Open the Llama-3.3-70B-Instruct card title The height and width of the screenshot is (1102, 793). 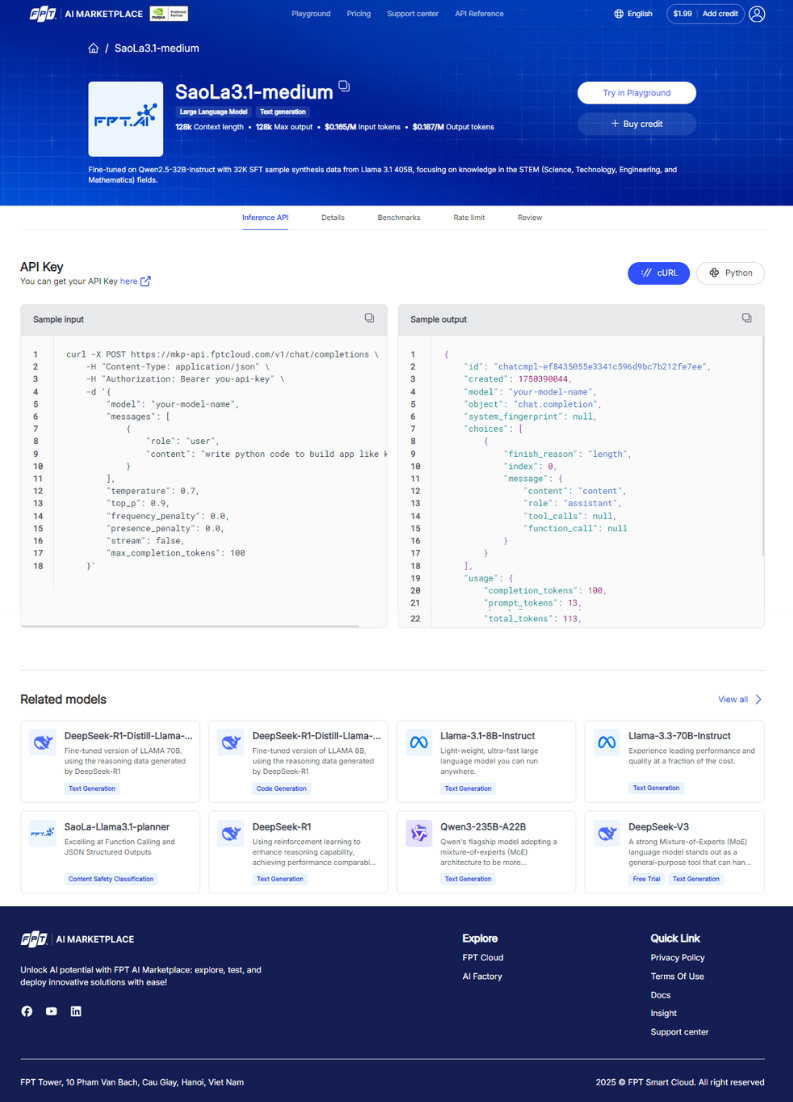click(x=679, y=736)
